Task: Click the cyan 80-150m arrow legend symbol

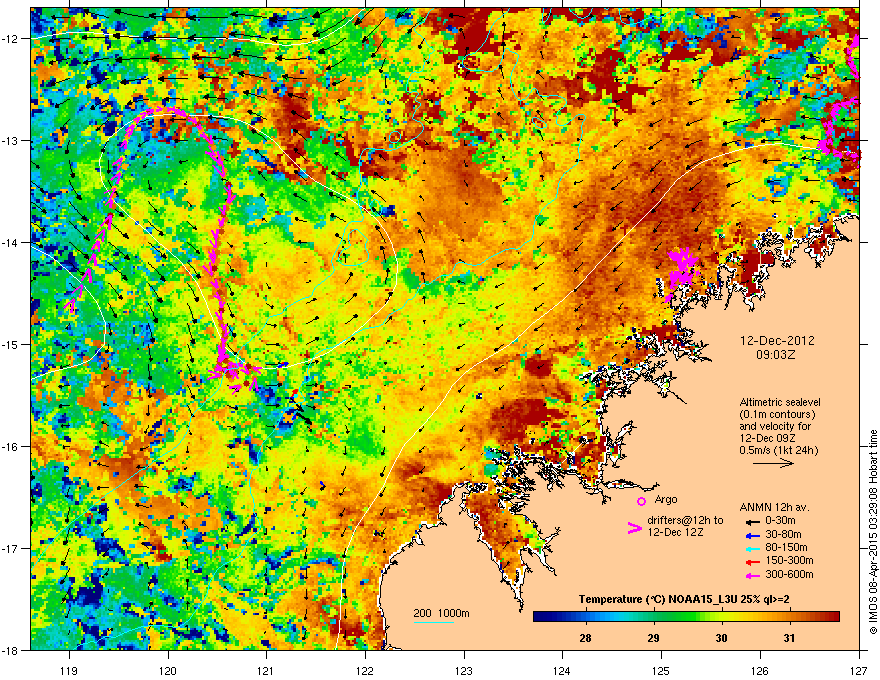Action: [x=751, y=548]
